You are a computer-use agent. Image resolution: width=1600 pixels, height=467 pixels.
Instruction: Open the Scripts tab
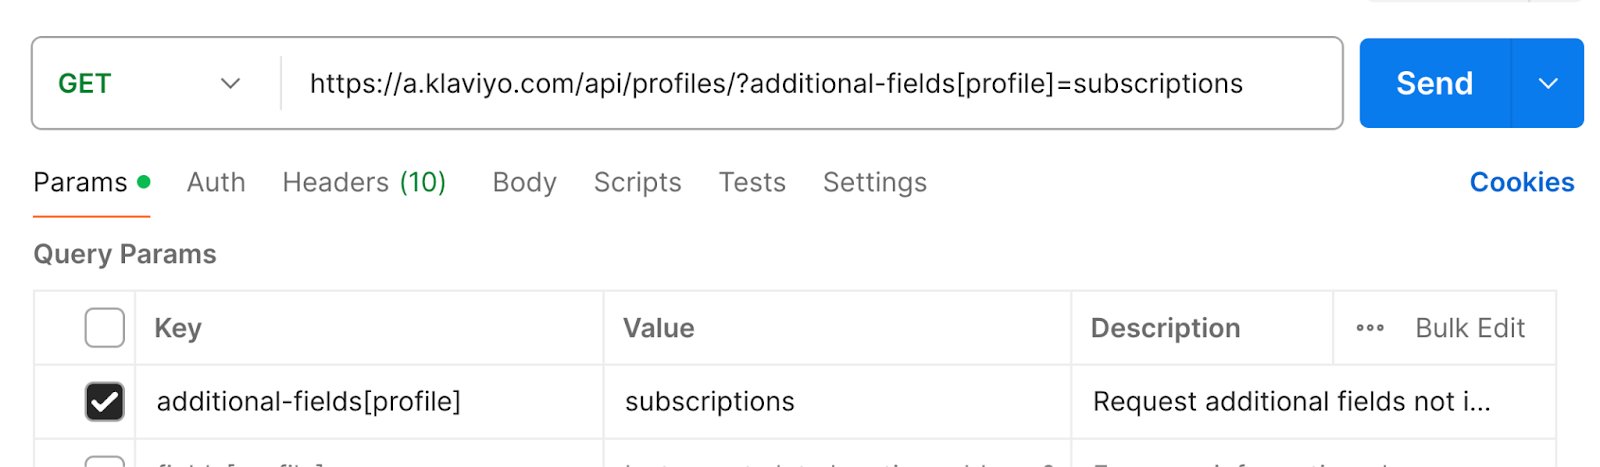[x=637, y=183]
